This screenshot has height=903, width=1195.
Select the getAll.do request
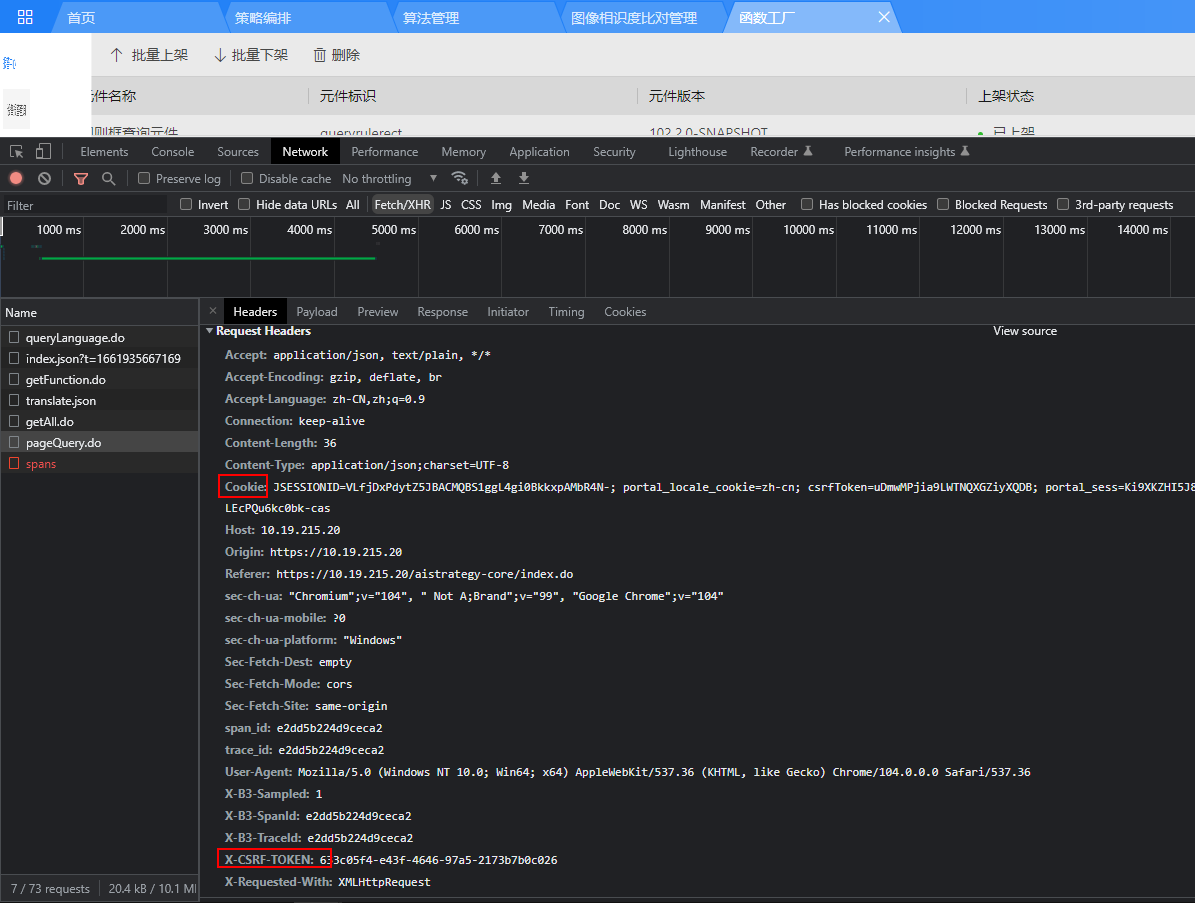(x=99, y=421)
